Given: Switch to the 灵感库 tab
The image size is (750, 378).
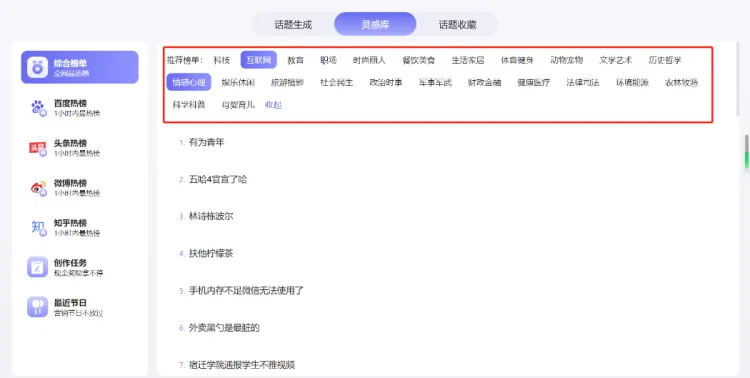Looking at the screenshot, I should pos(375,24).
